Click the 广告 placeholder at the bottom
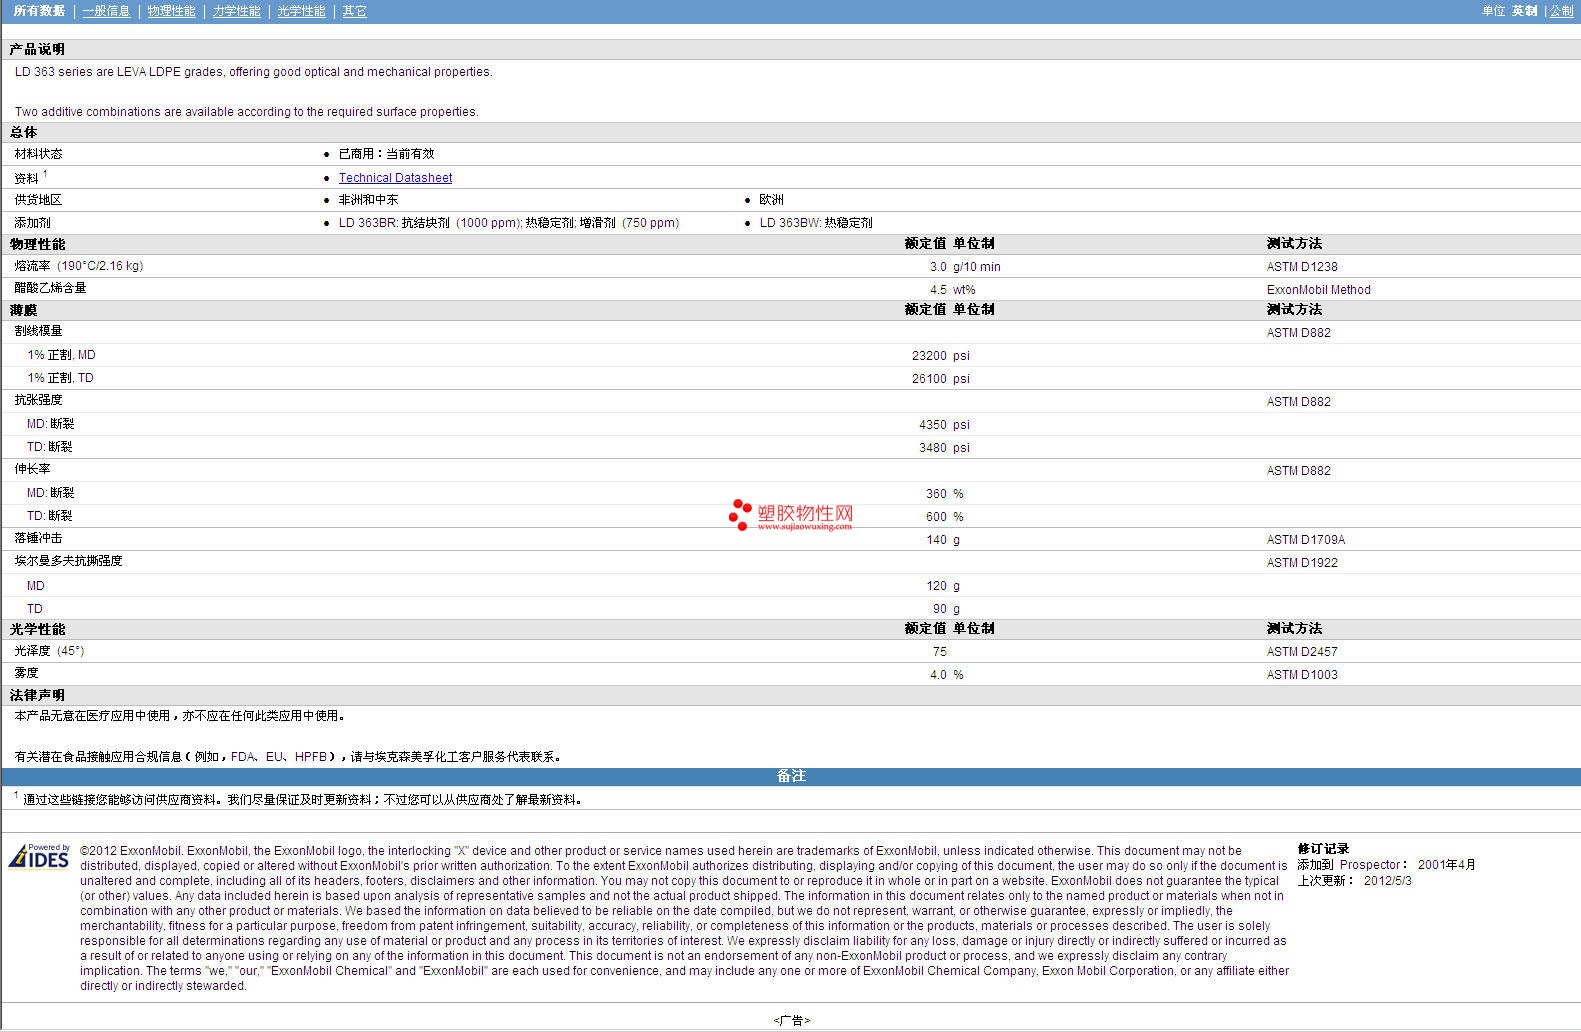Viewport: 1581px width, 1032px height. pos(791,1020)
